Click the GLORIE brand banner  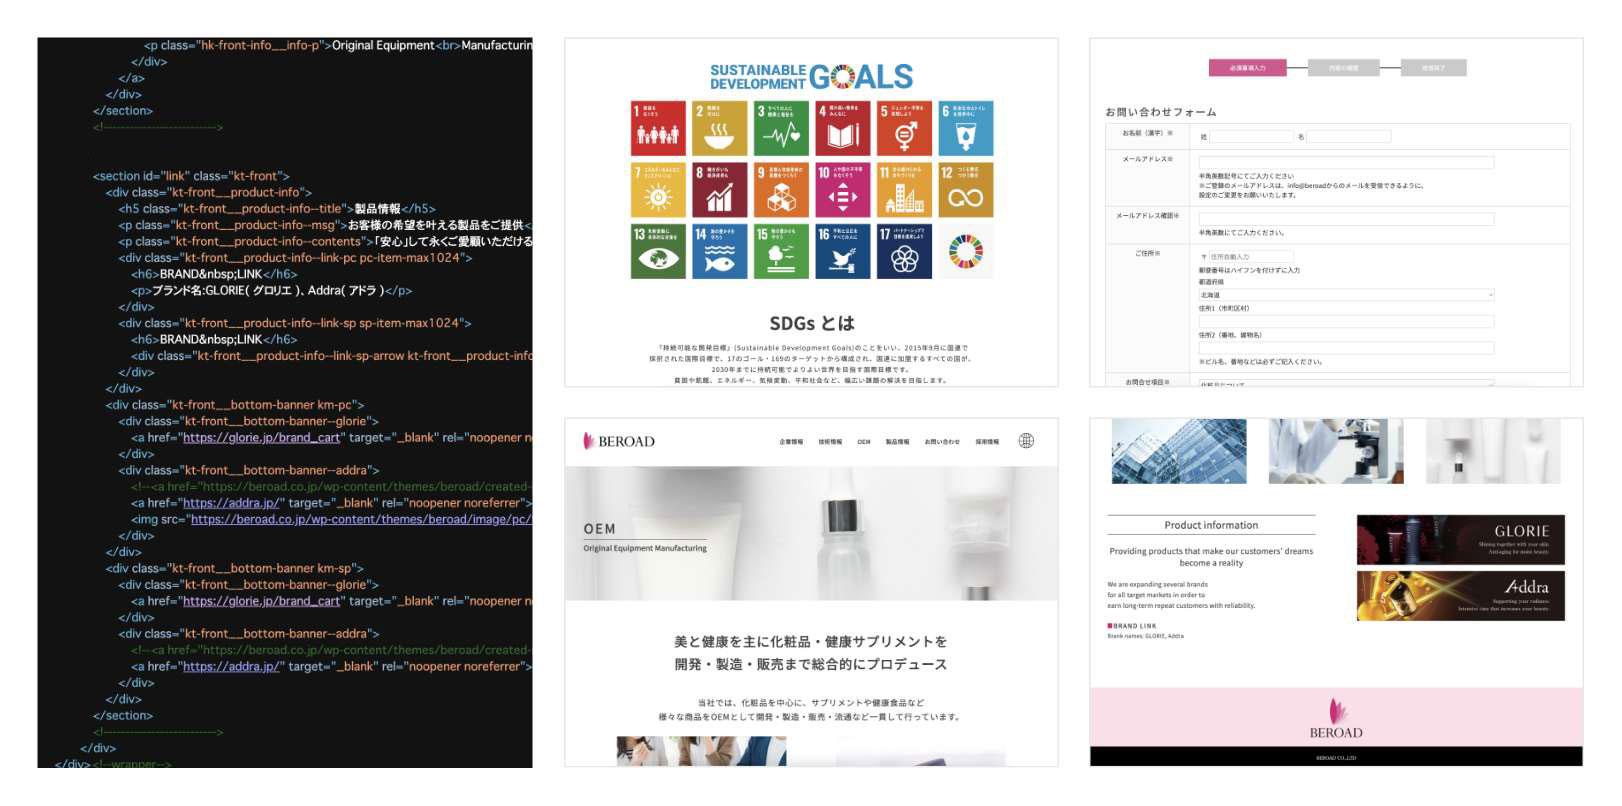click(1460, 540)
